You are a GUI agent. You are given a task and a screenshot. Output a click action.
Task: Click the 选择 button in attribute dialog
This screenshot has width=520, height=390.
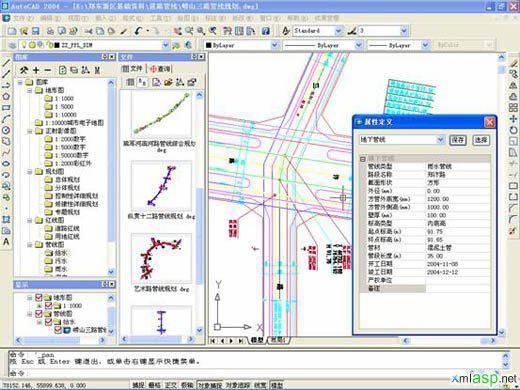481,140
